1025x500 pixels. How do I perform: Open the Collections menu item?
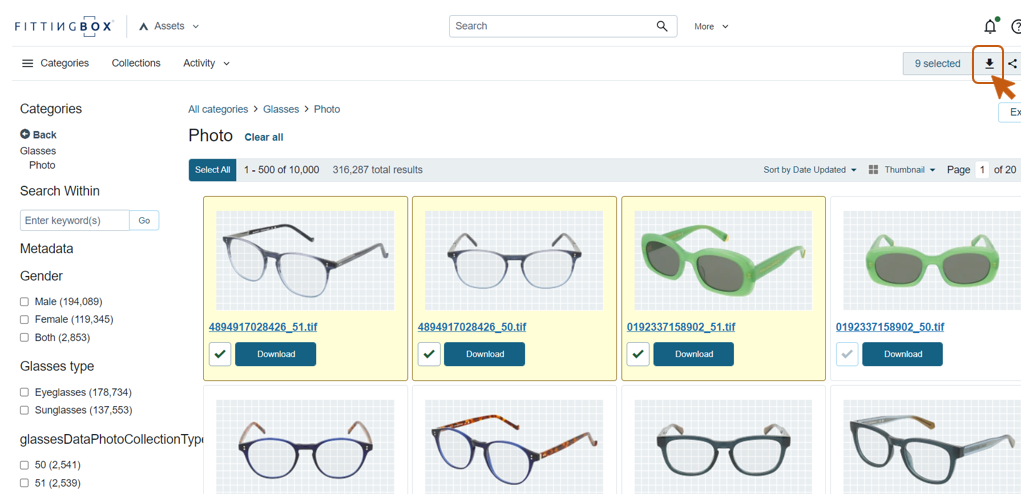(136, 63)
